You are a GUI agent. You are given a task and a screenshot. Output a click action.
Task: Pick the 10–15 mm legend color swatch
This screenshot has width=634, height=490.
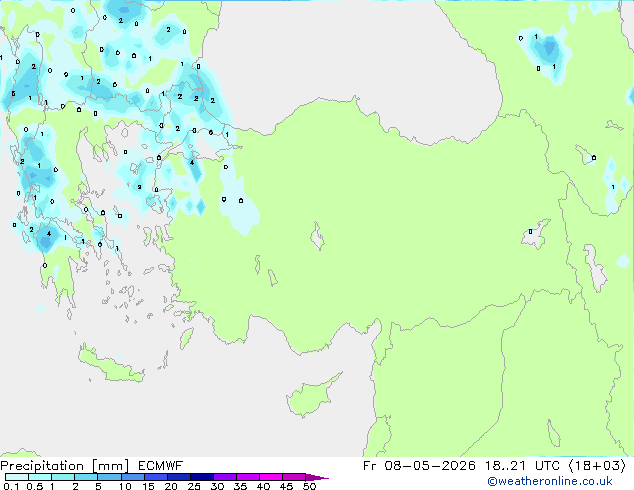pyautogui.click(x=132, y=477)
